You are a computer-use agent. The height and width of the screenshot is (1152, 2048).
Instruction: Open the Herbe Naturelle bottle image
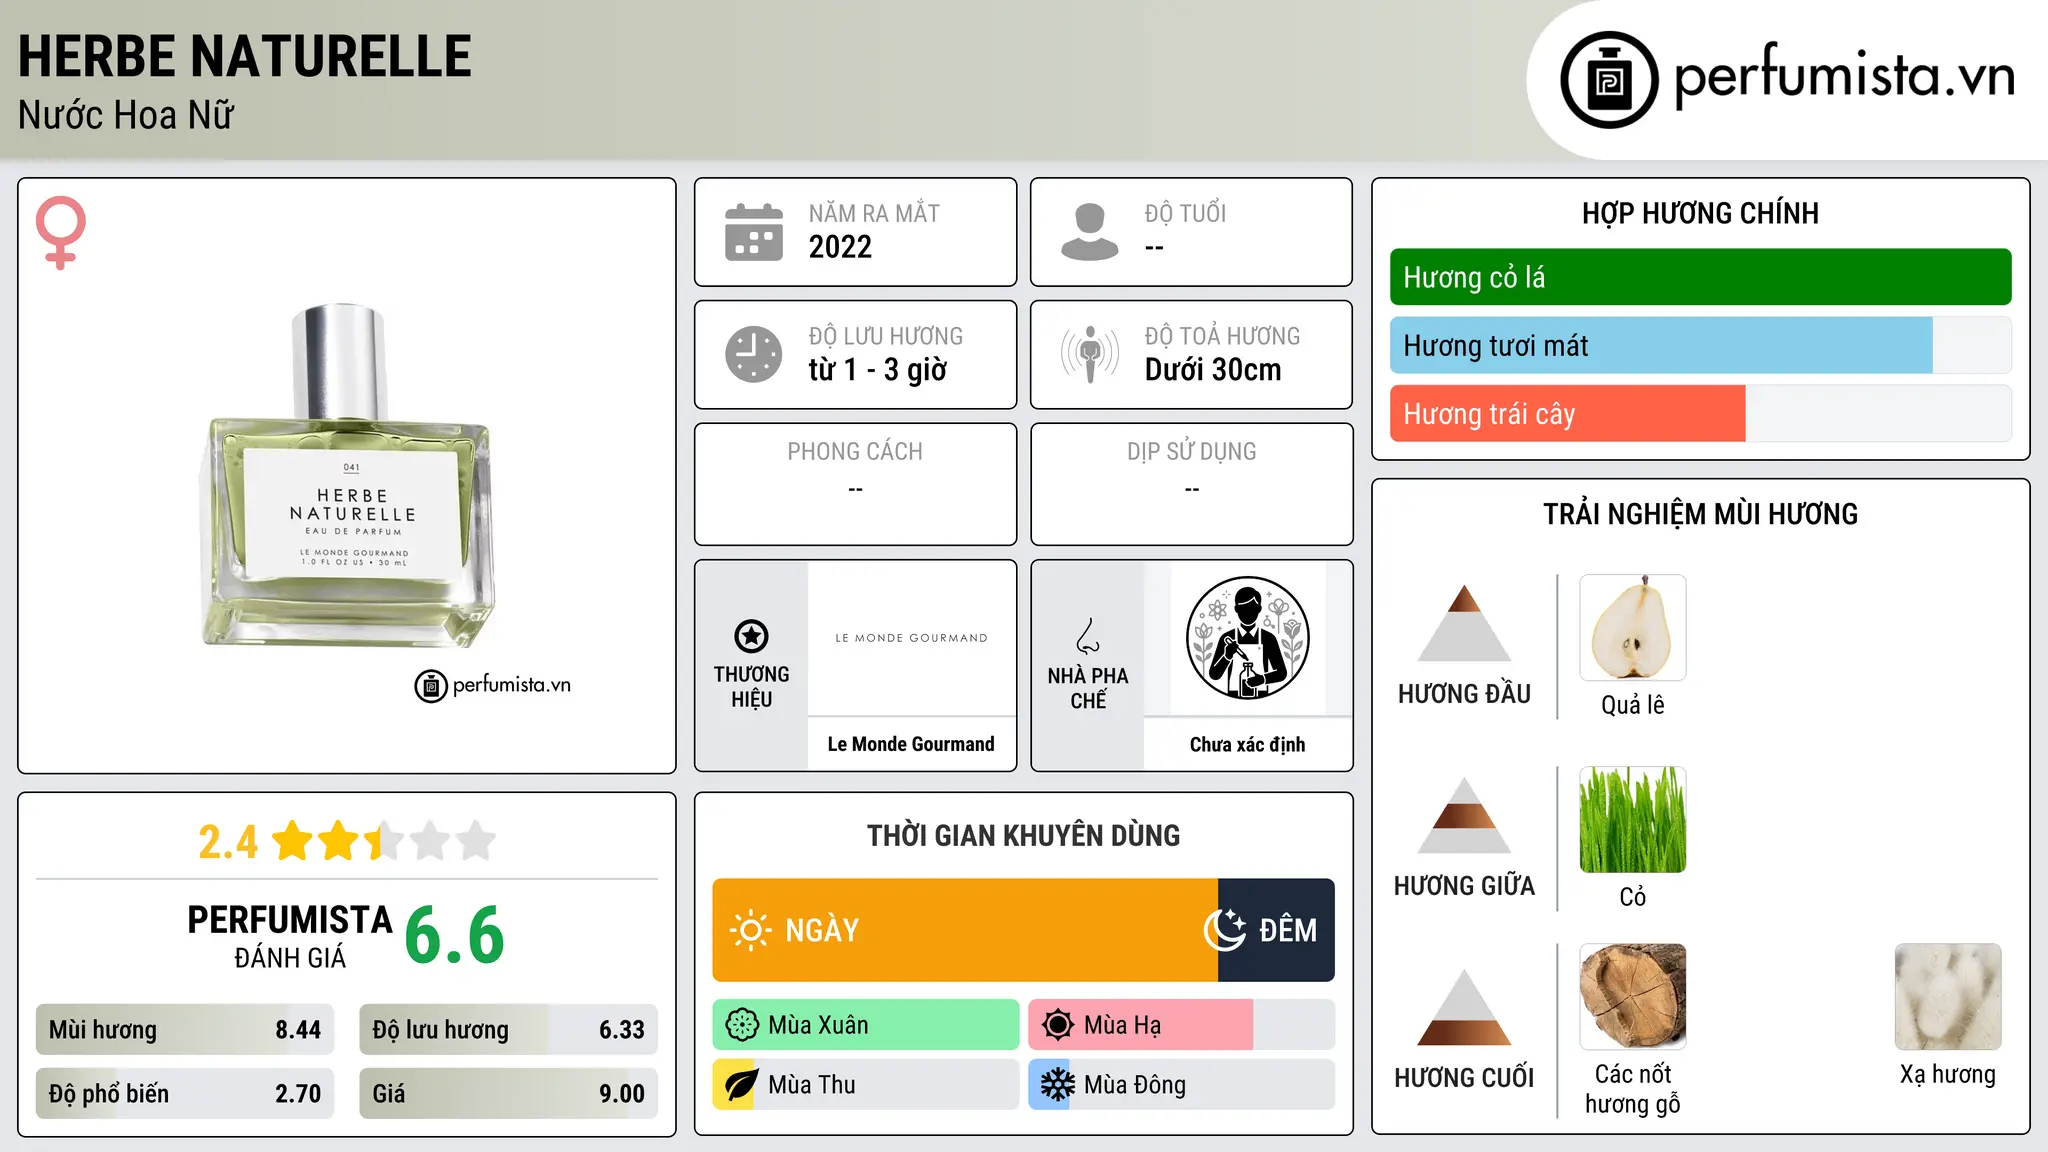click(x=347, y=475)
